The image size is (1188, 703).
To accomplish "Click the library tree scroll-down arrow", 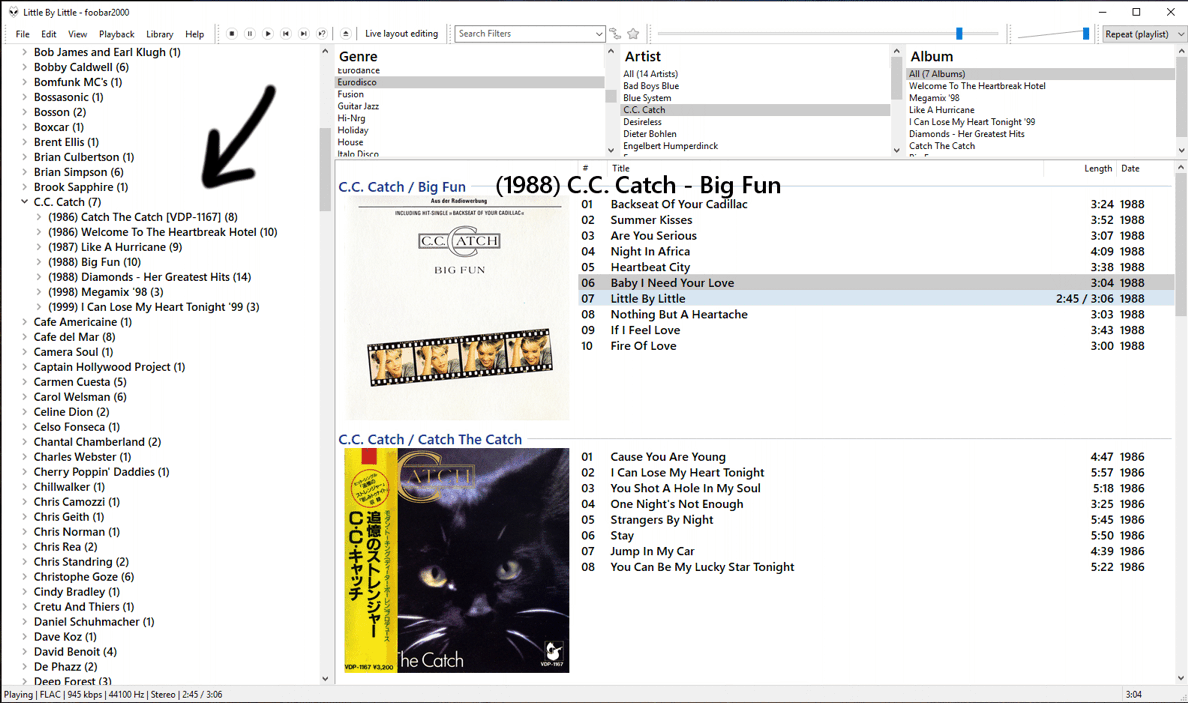I will point(325,679).
